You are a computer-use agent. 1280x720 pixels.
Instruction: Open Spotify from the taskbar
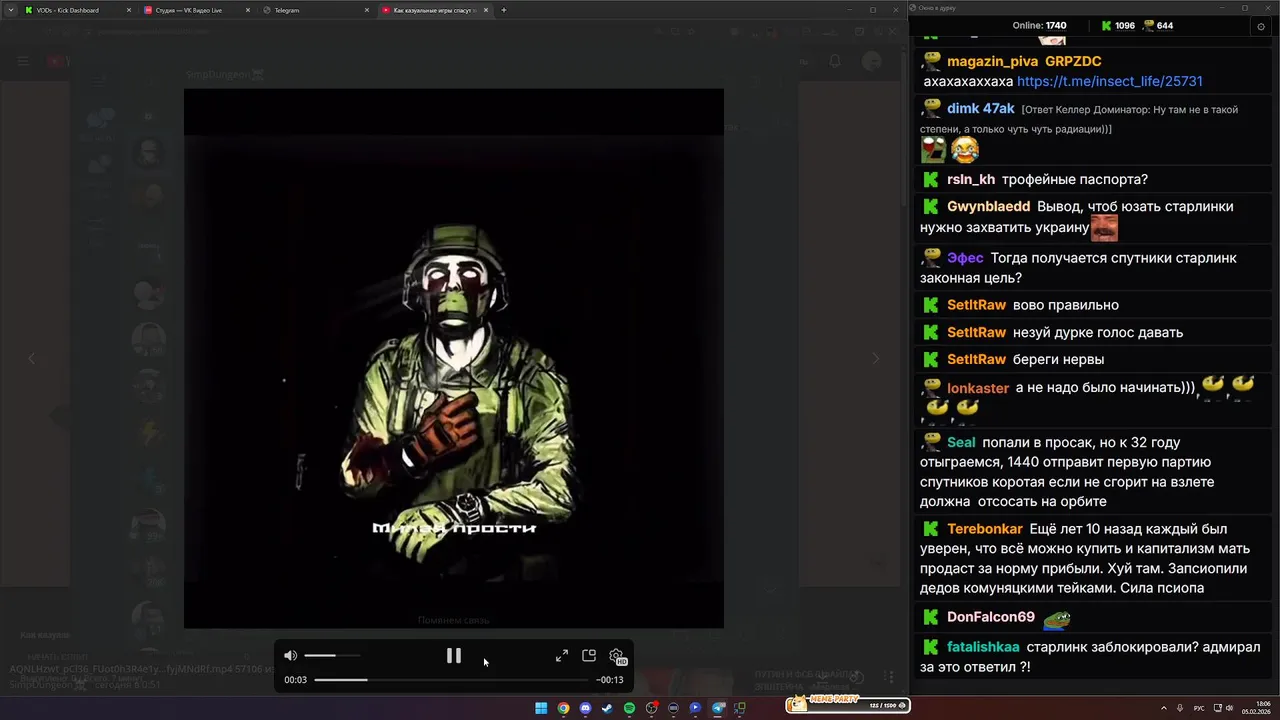tap(629, 708)
